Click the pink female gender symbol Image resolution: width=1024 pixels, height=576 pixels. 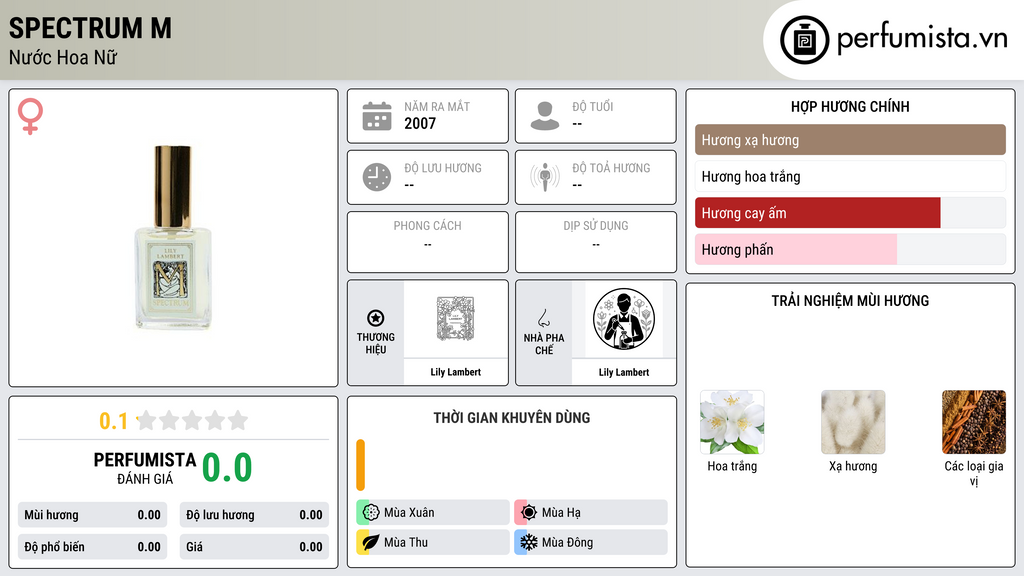pyautogui.click(x=30, y=116)
